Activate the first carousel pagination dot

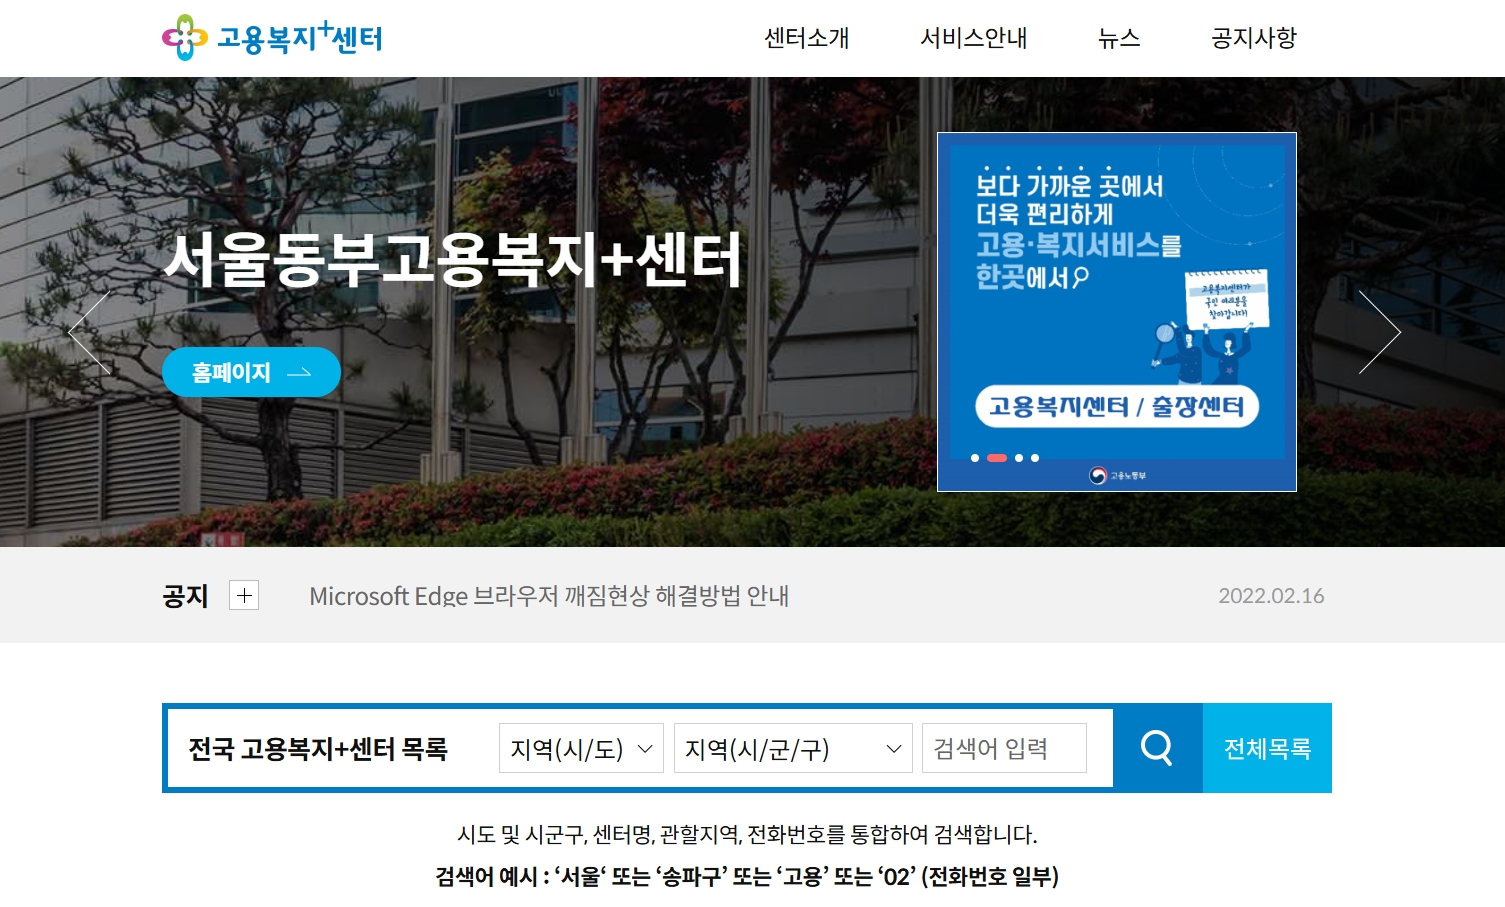[x=975, y=457]
